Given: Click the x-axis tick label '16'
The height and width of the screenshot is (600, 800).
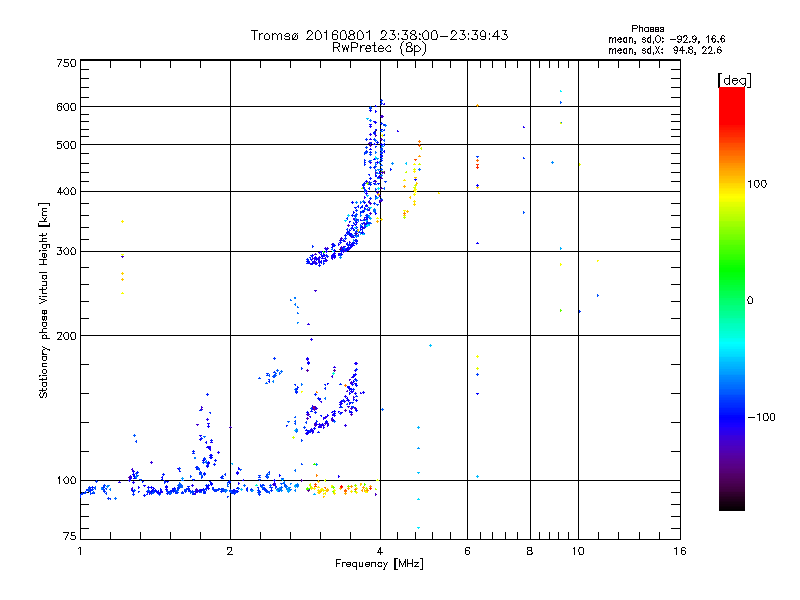Looking at the screenshot, I should [680, 551].
